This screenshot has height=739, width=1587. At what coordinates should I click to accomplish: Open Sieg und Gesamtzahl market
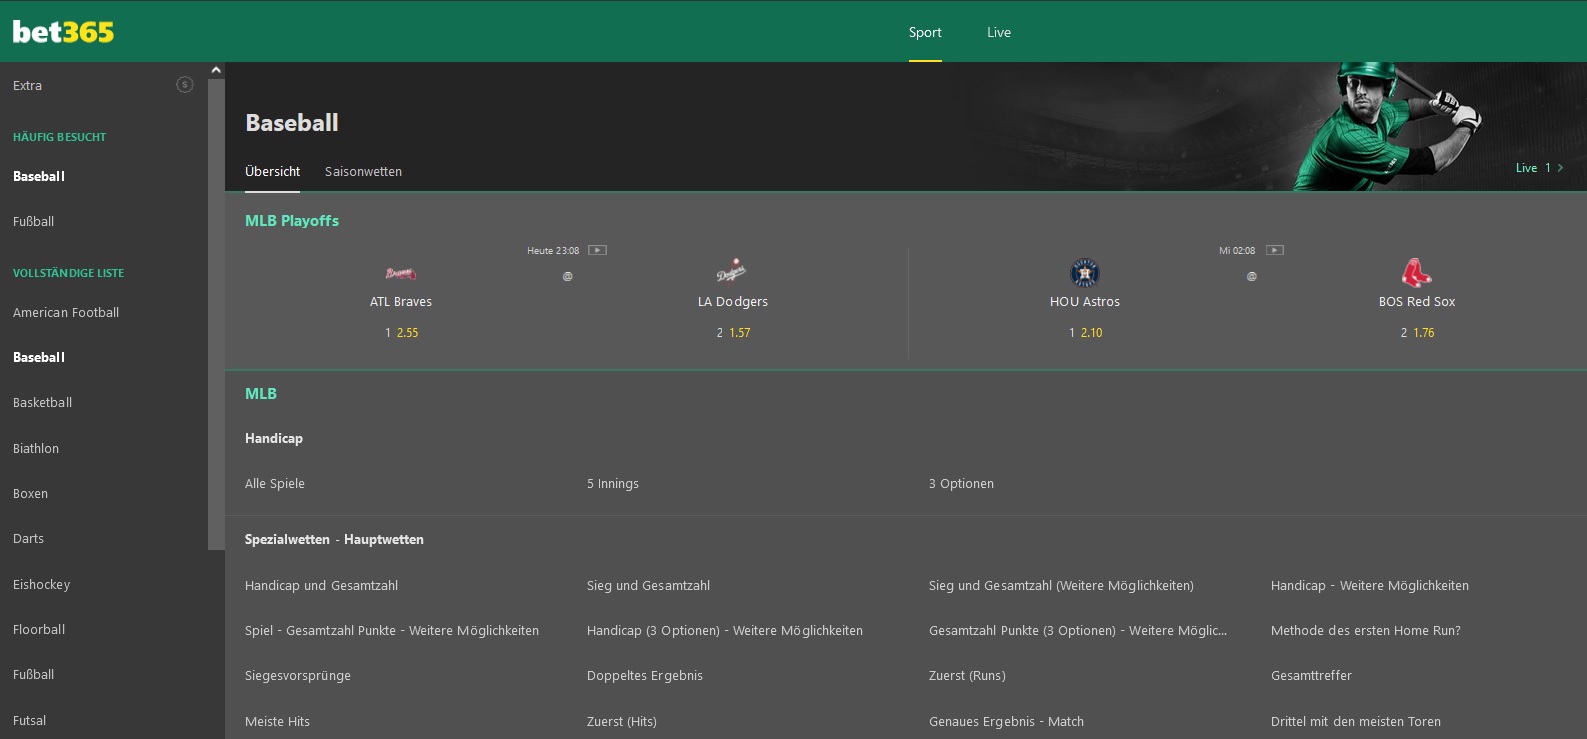click(648, 586)
